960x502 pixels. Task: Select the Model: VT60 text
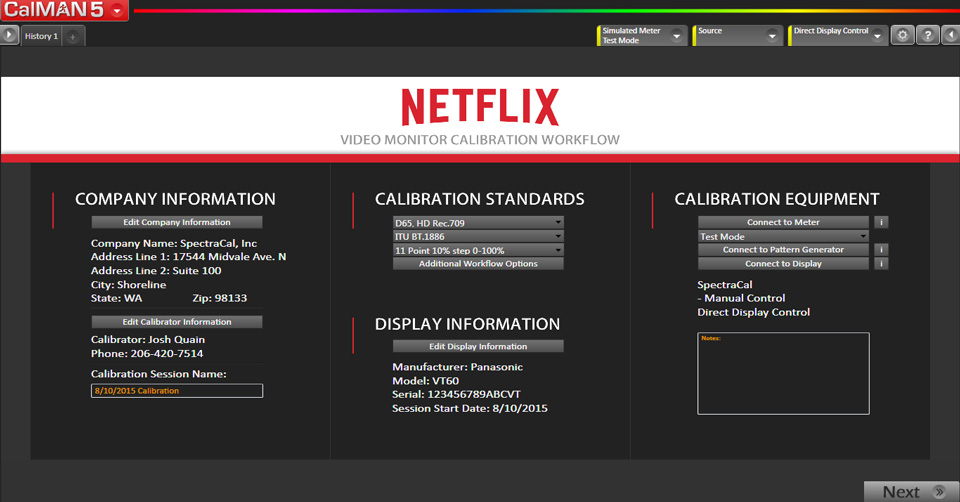426,381
